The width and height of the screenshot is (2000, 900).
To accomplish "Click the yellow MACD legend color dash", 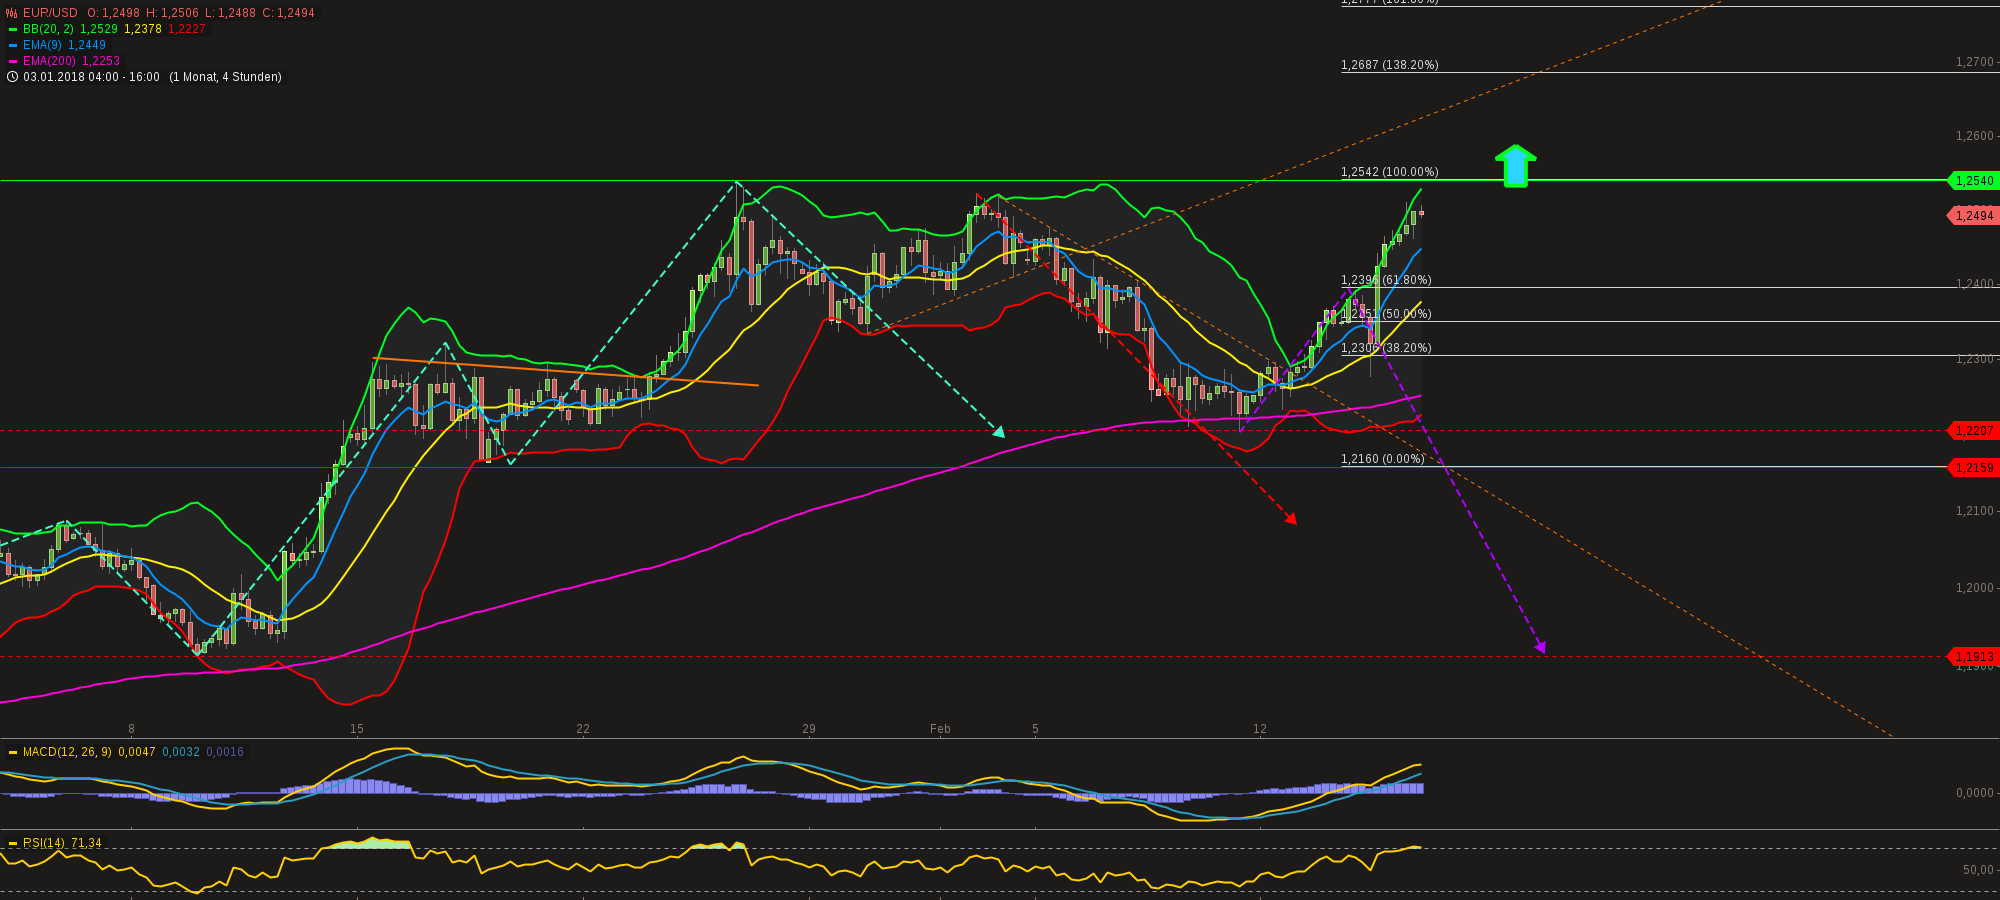I will 12,752.
